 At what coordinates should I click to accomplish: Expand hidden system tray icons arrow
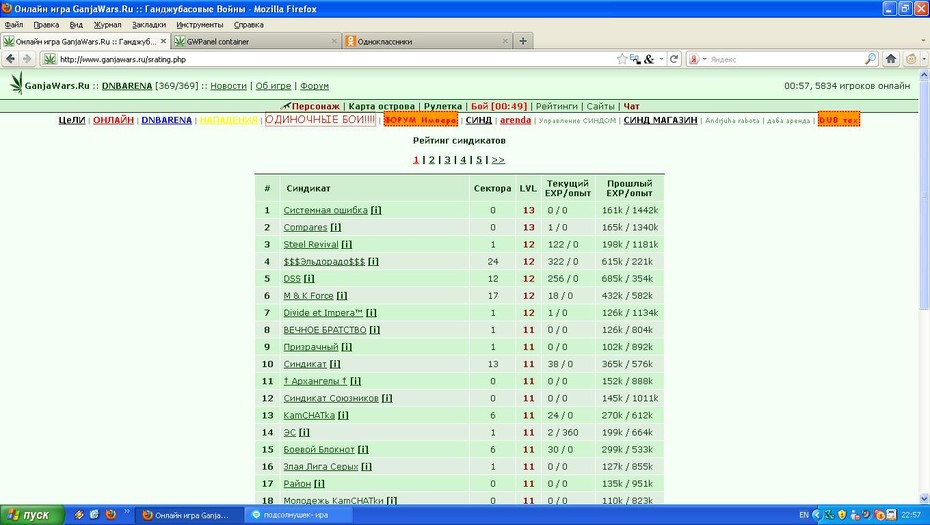[817, 515]
